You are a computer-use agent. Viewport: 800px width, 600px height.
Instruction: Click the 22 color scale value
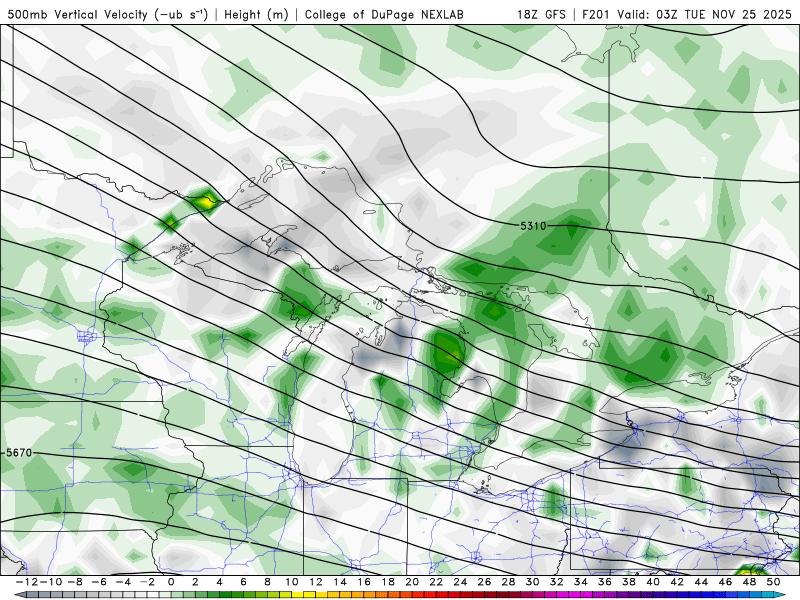click(436, 582)
